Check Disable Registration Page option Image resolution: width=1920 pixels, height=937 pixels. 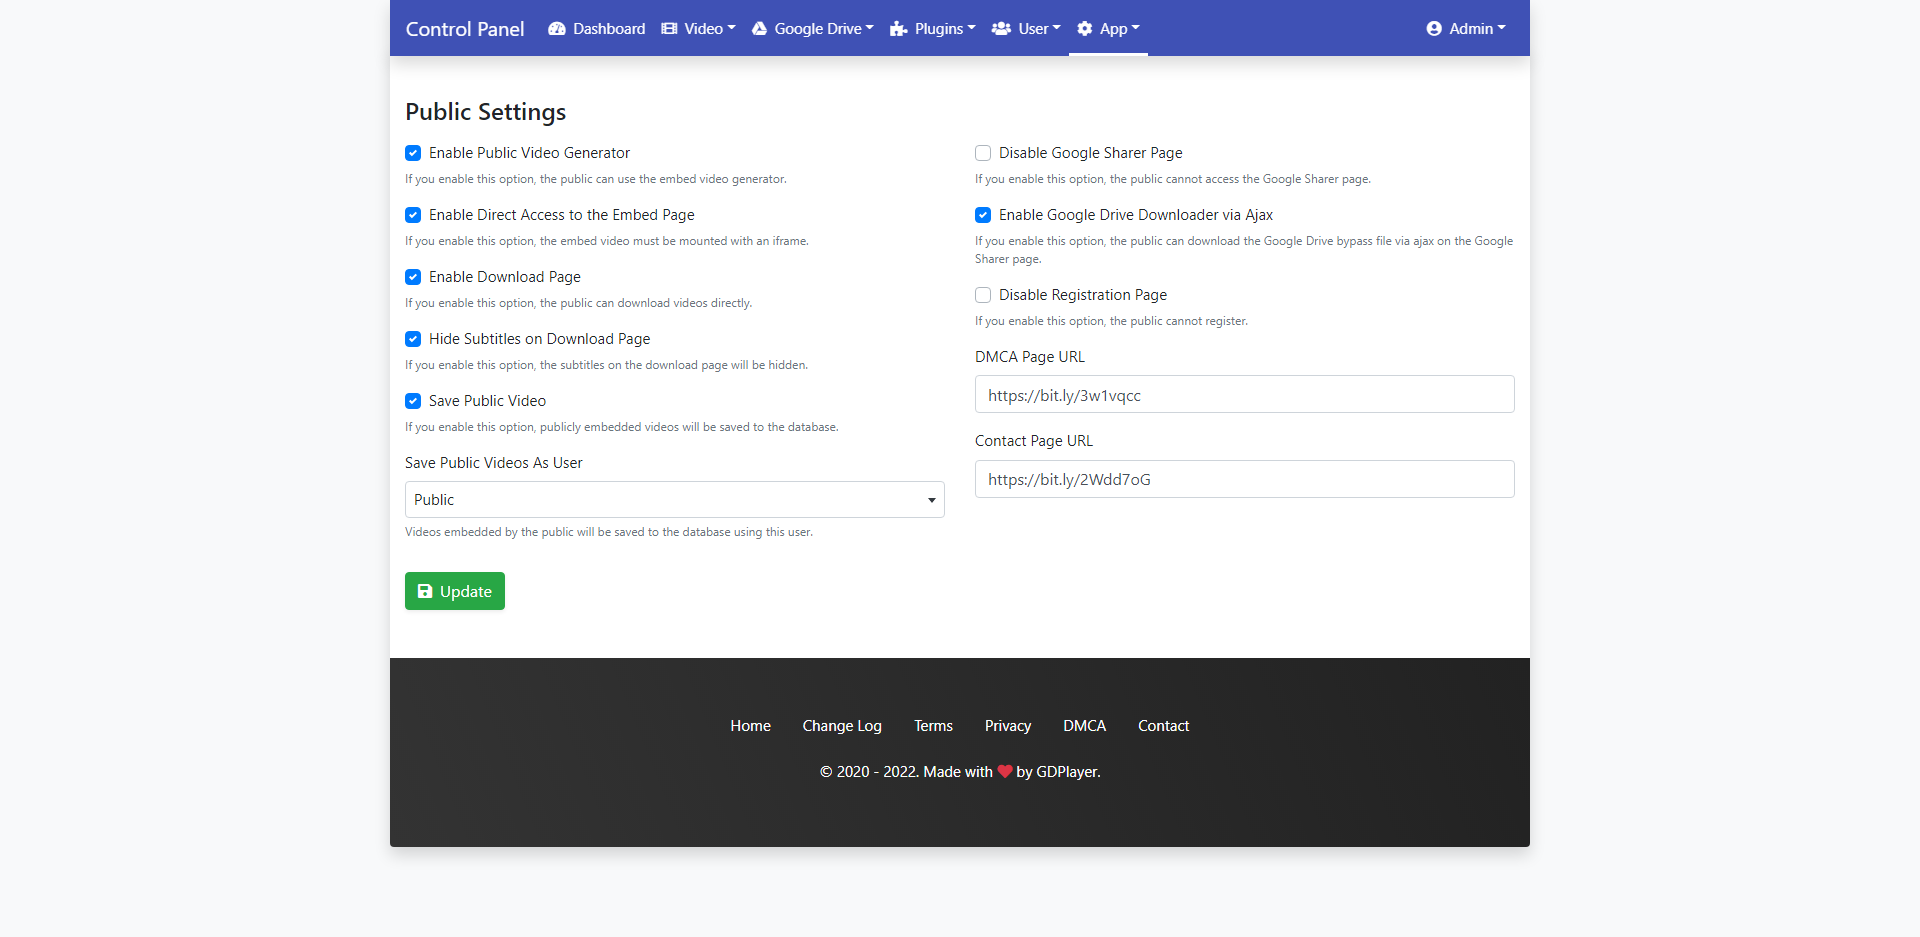(x=983, y=295)
